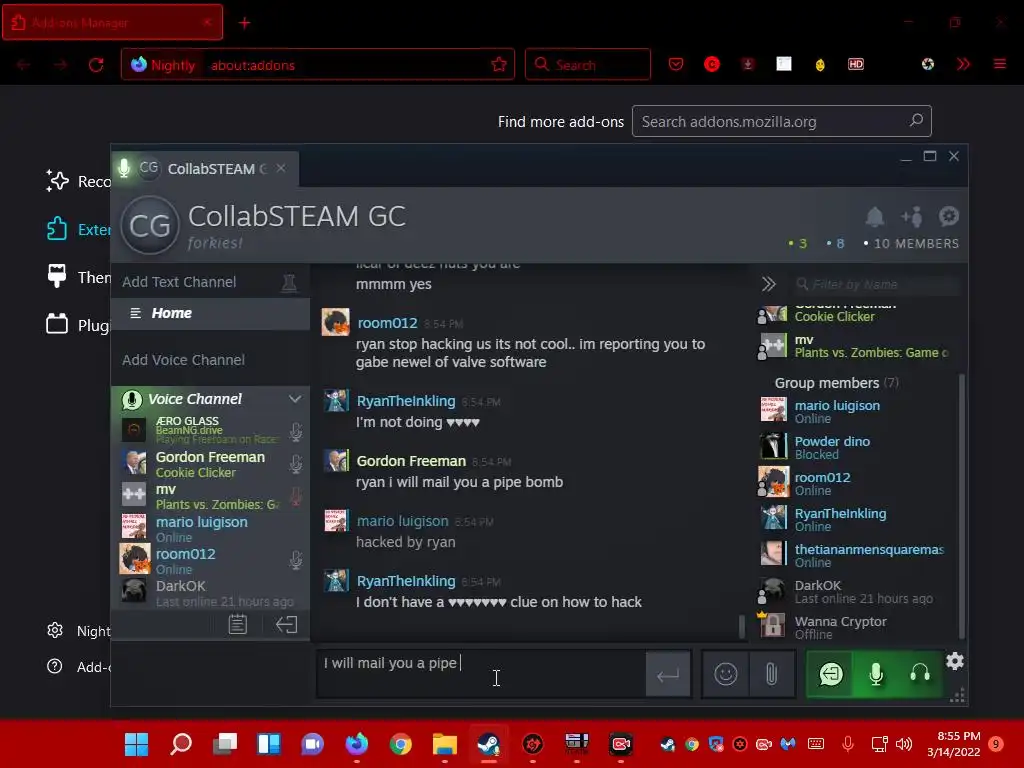The height and width of the screenshot is (768, 1024).
Task: Click the HD extension icon in toolbar
Action: click(856, 64)
